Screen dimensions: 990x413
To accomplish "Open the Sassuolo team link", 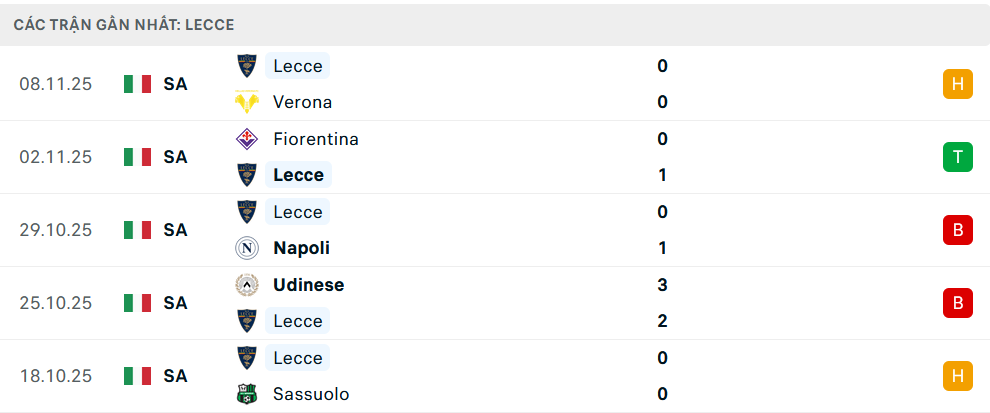I will pos(311,394).
